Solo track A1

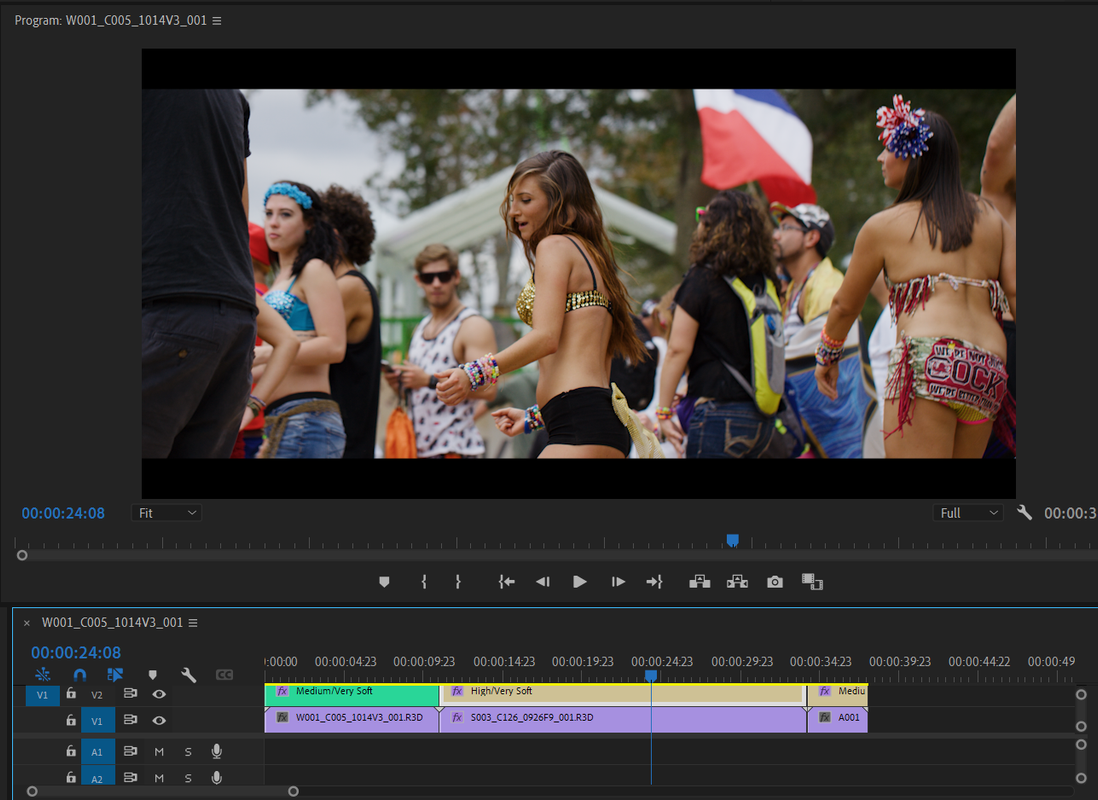pyautogui.click(x=188, y=752)
